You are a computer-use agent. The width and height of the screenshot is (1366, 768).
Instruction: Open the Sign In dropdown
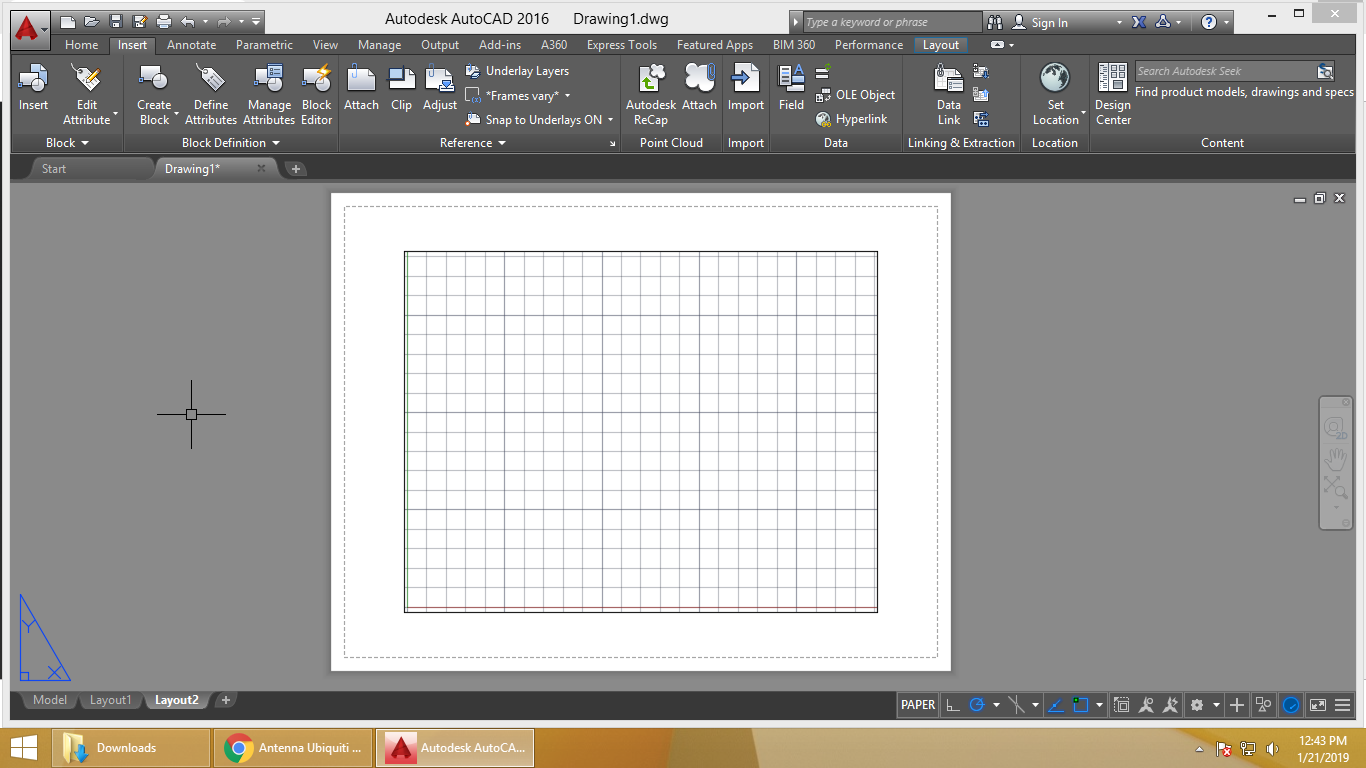[x=1119, y=22]
